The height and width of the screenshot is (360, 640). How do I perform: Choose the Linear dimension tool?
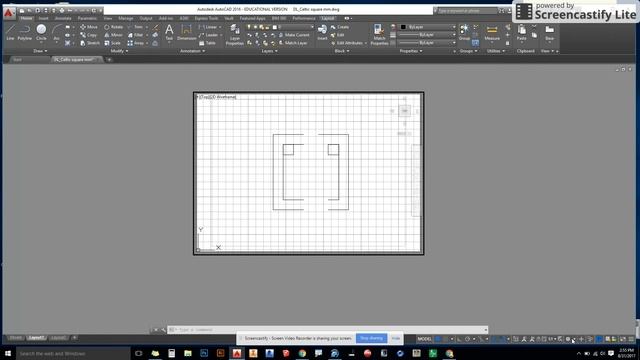(x=208, y=27)
